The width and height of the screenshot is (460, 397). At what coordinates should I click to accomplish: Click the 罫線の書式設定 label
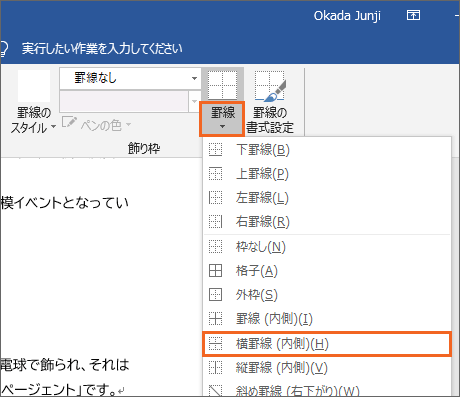click(270, 120)
